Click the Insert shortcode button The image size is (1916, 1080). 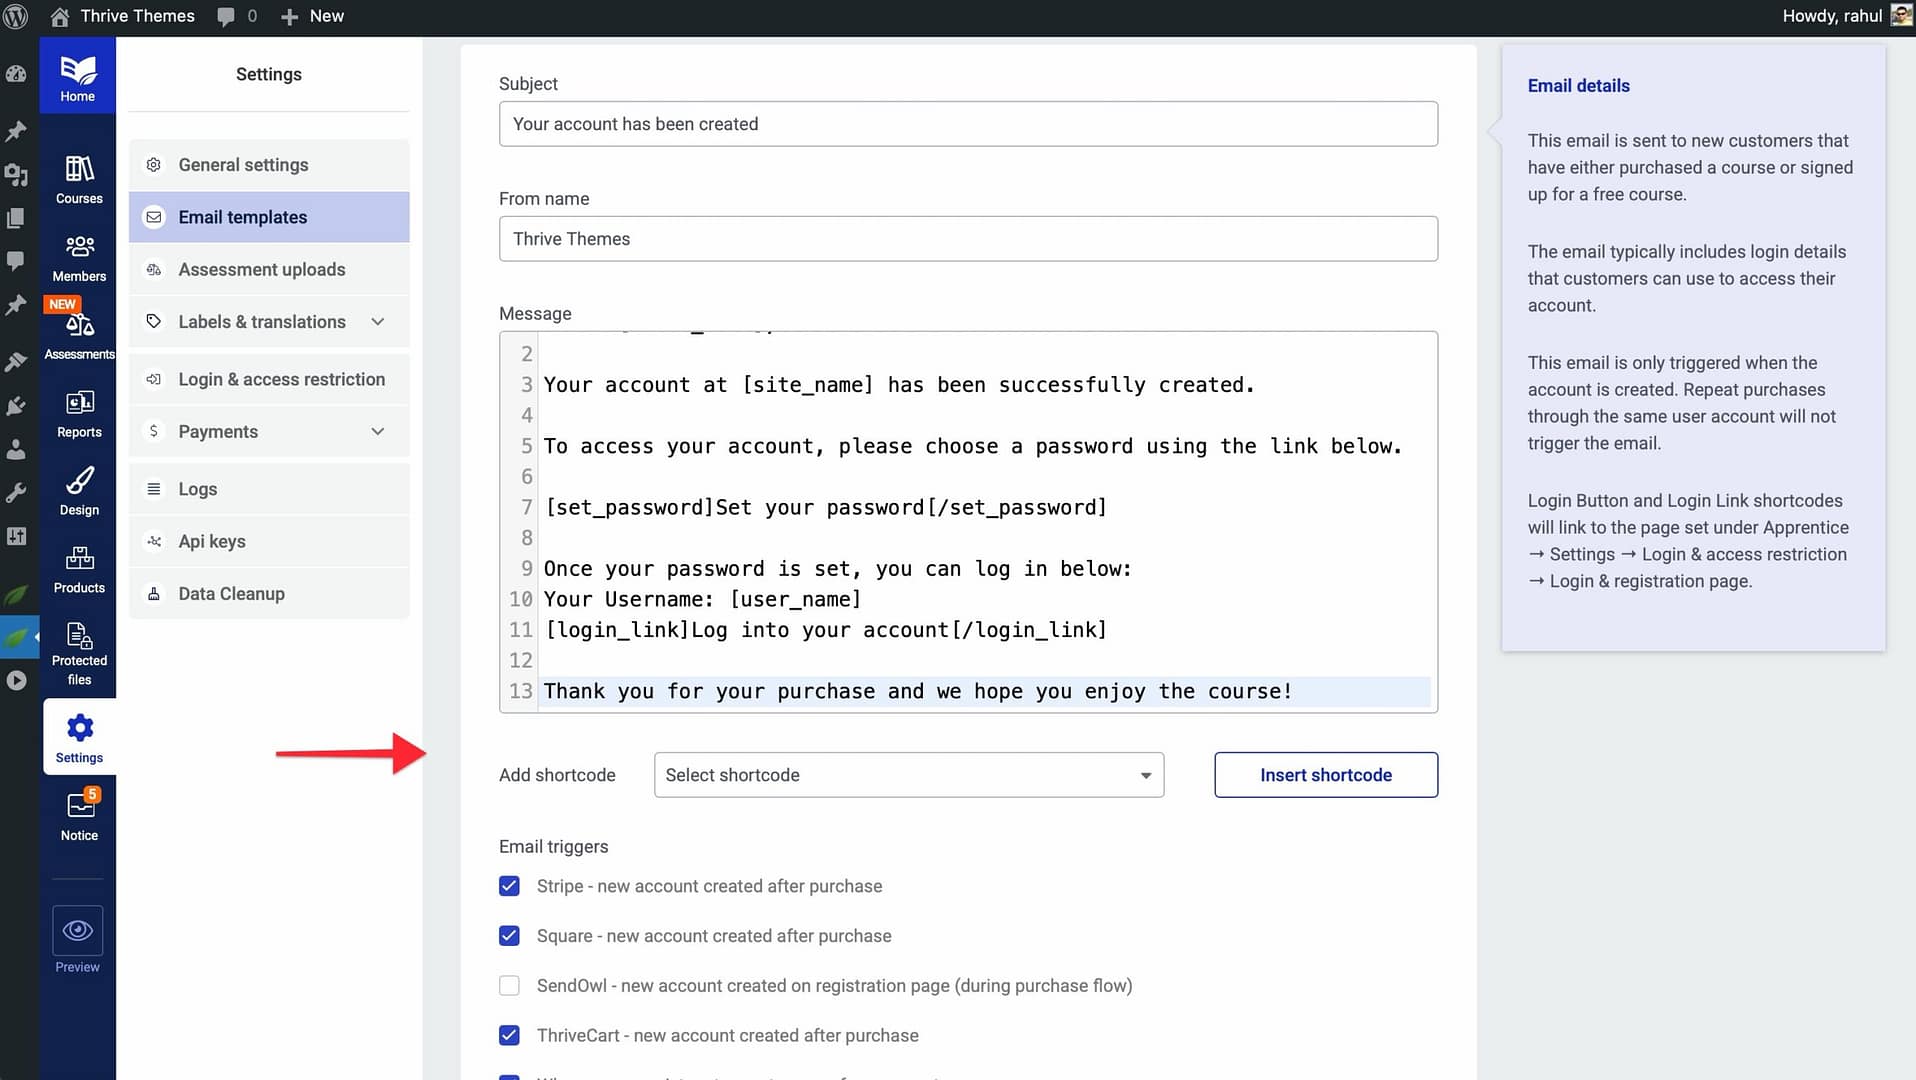1325,775
